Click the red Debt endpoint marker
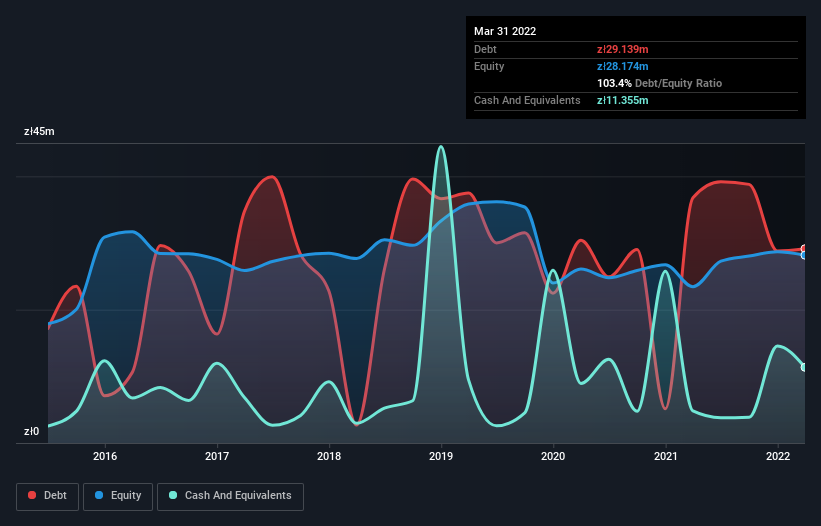 [805, 249]
